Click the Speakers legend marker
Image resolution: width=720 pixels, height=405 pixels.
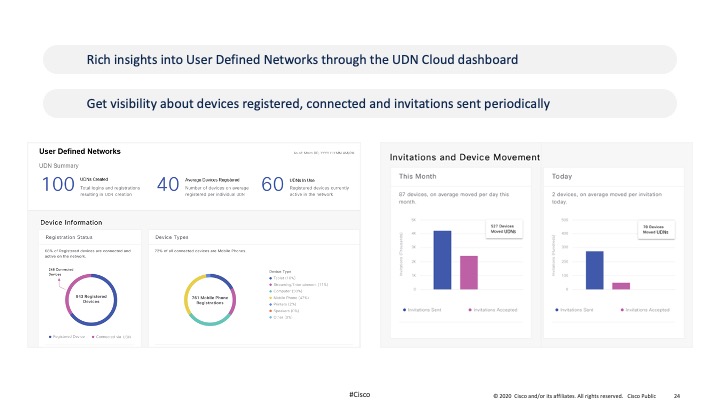[271, 312]
